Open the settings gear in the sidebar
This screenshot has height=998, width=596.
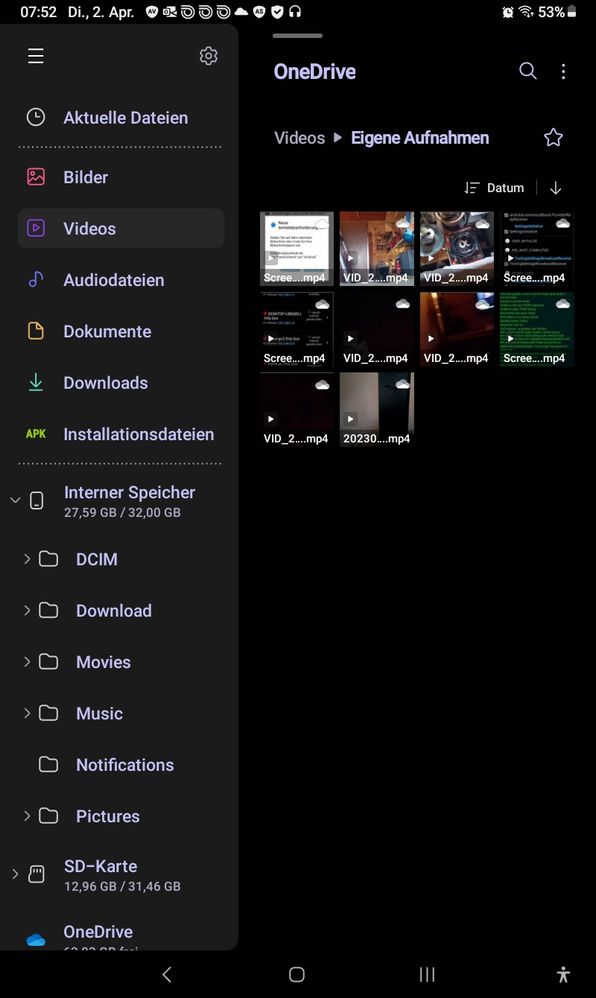coord(208,56)
